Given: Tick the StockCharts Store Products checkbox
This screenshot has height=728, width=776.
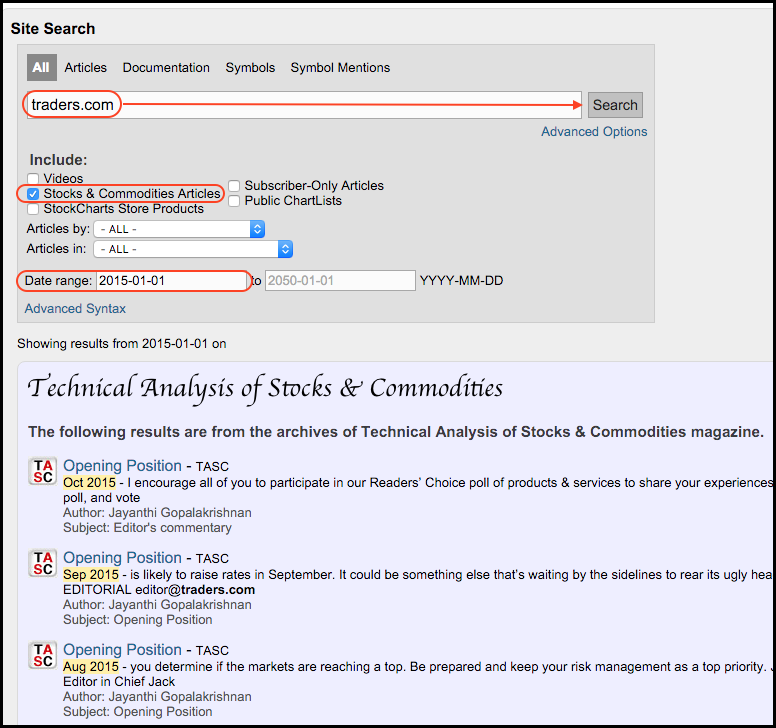Looking at the screenshot, I should coord(33,209).
